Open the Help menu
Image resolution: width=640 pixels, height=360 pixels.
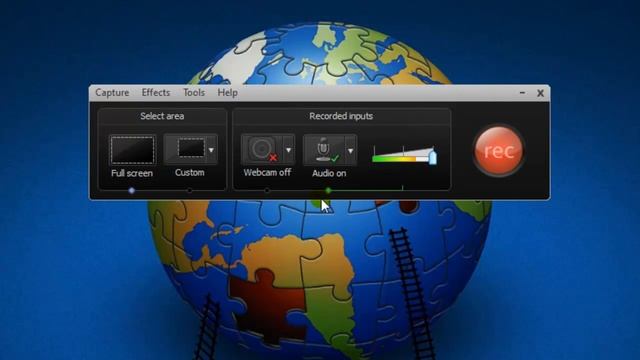tap(227, 93)
